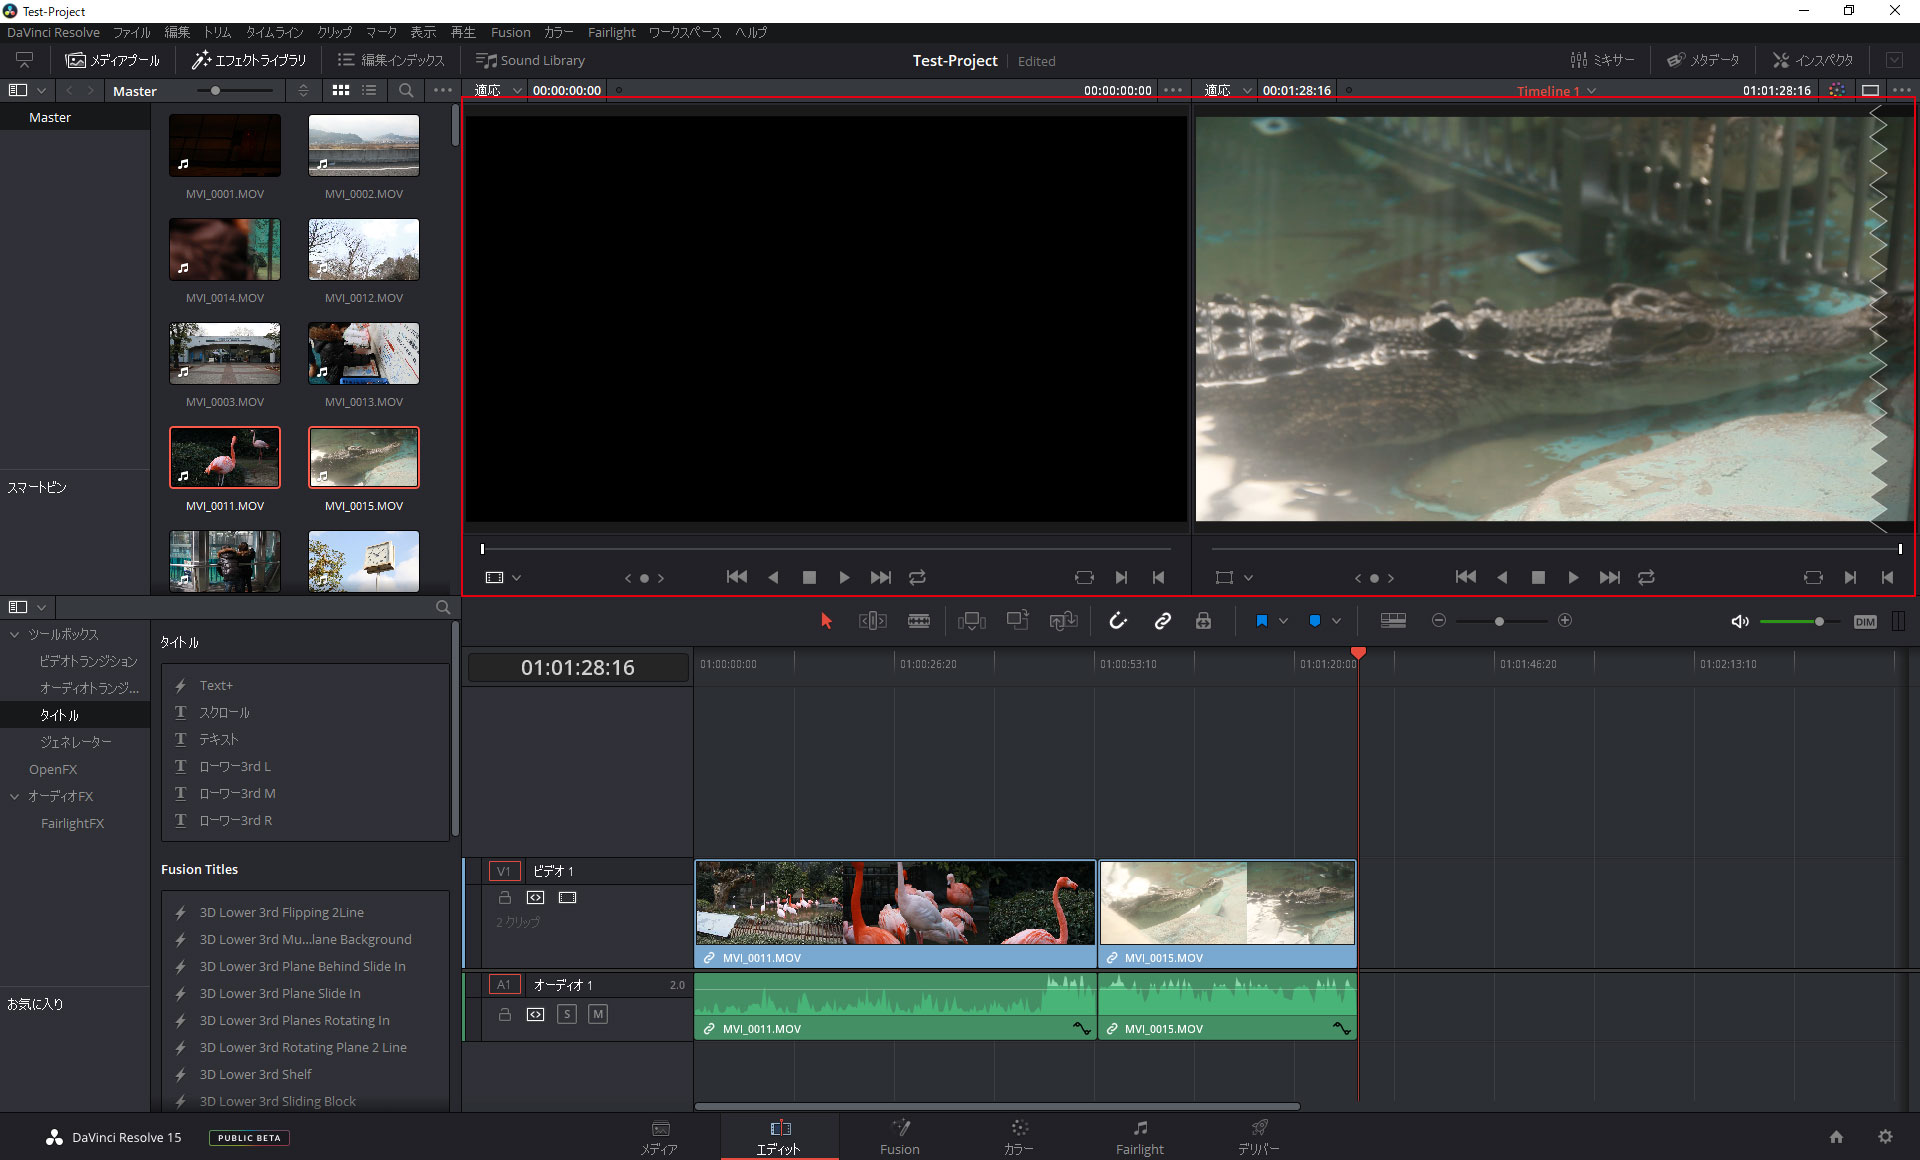Screen dimensions: 1920x1160
Task: Toggle the エフェクトライブラリ panel button
Action: click(x=249, y=60)
